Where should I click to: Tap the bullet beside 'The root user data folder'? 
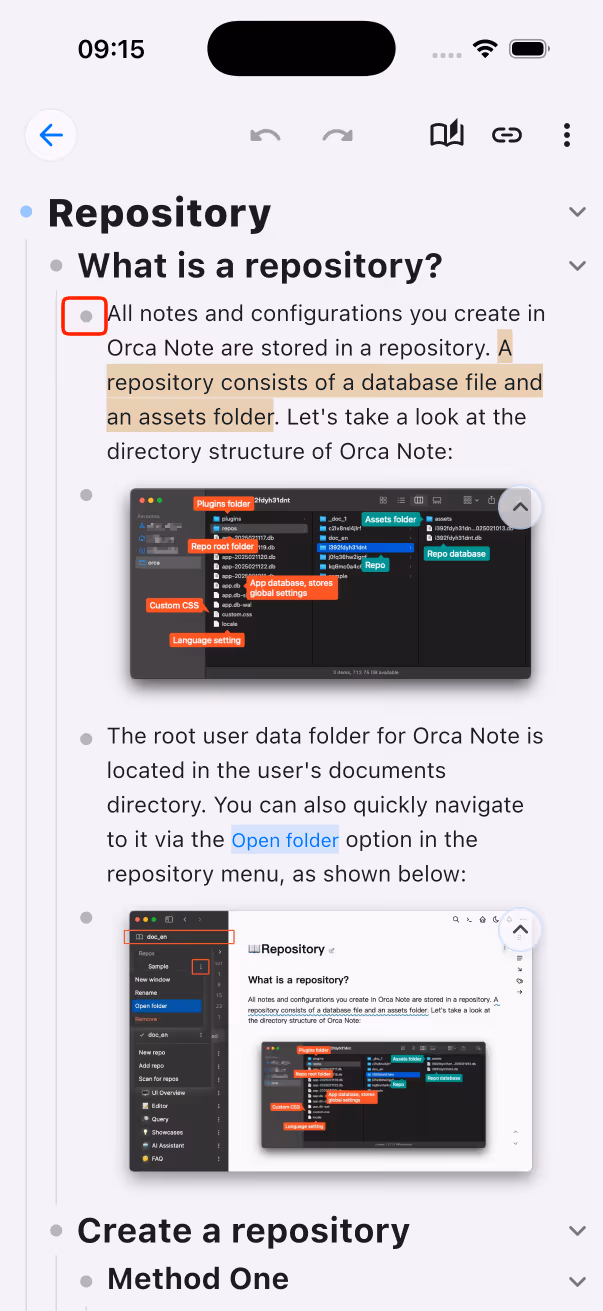click(x=86, y=738)
